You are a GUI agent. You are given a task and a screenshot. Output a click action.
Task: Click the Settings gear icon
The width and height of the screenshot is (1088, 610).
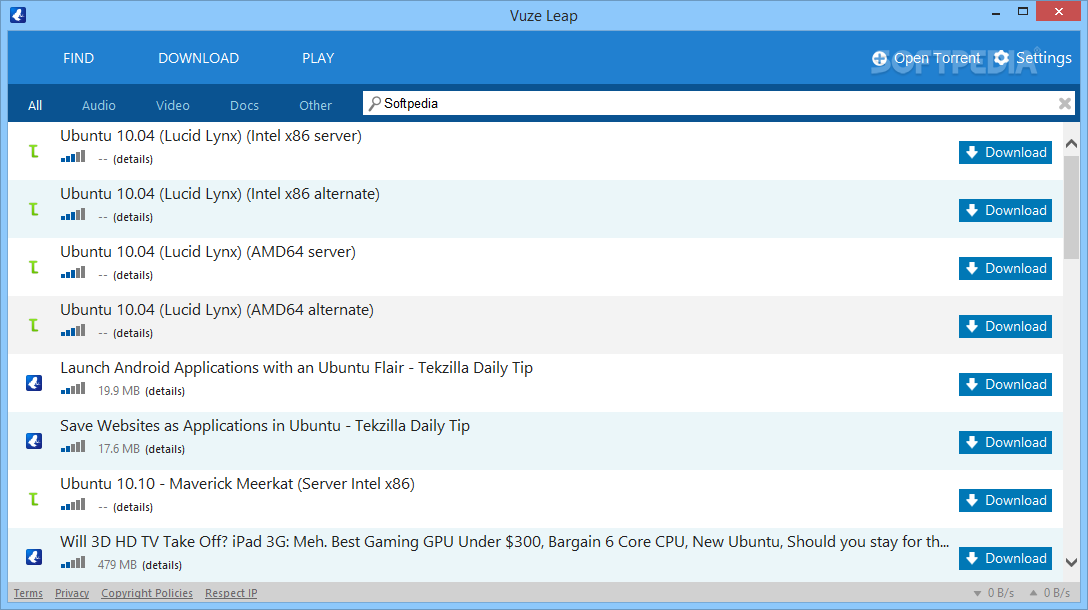1001,58
